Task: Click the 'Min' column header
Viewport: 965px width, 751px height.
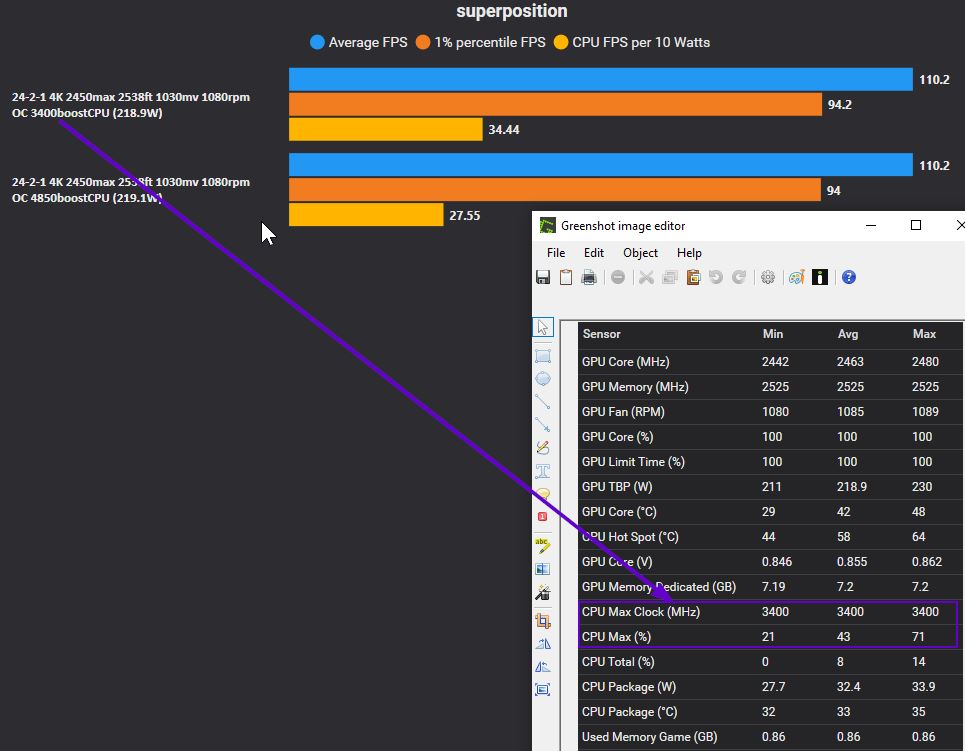Action: (x=773, y=334)
